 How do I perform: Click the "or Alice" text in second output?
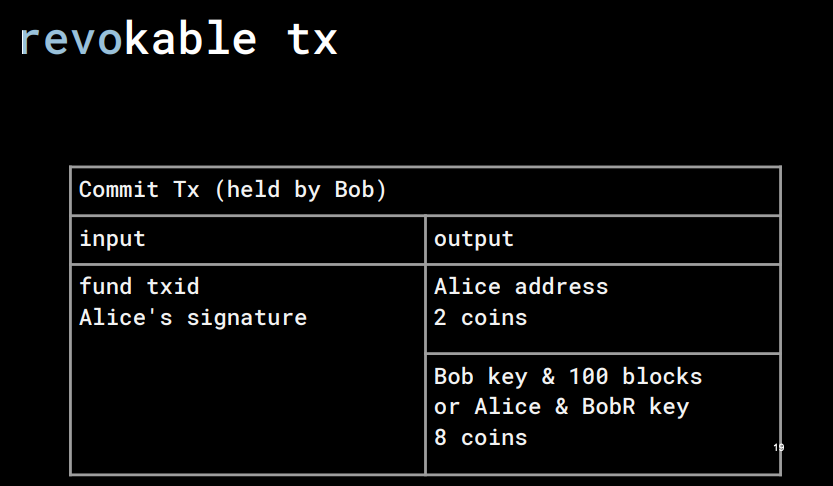(488, 407)
